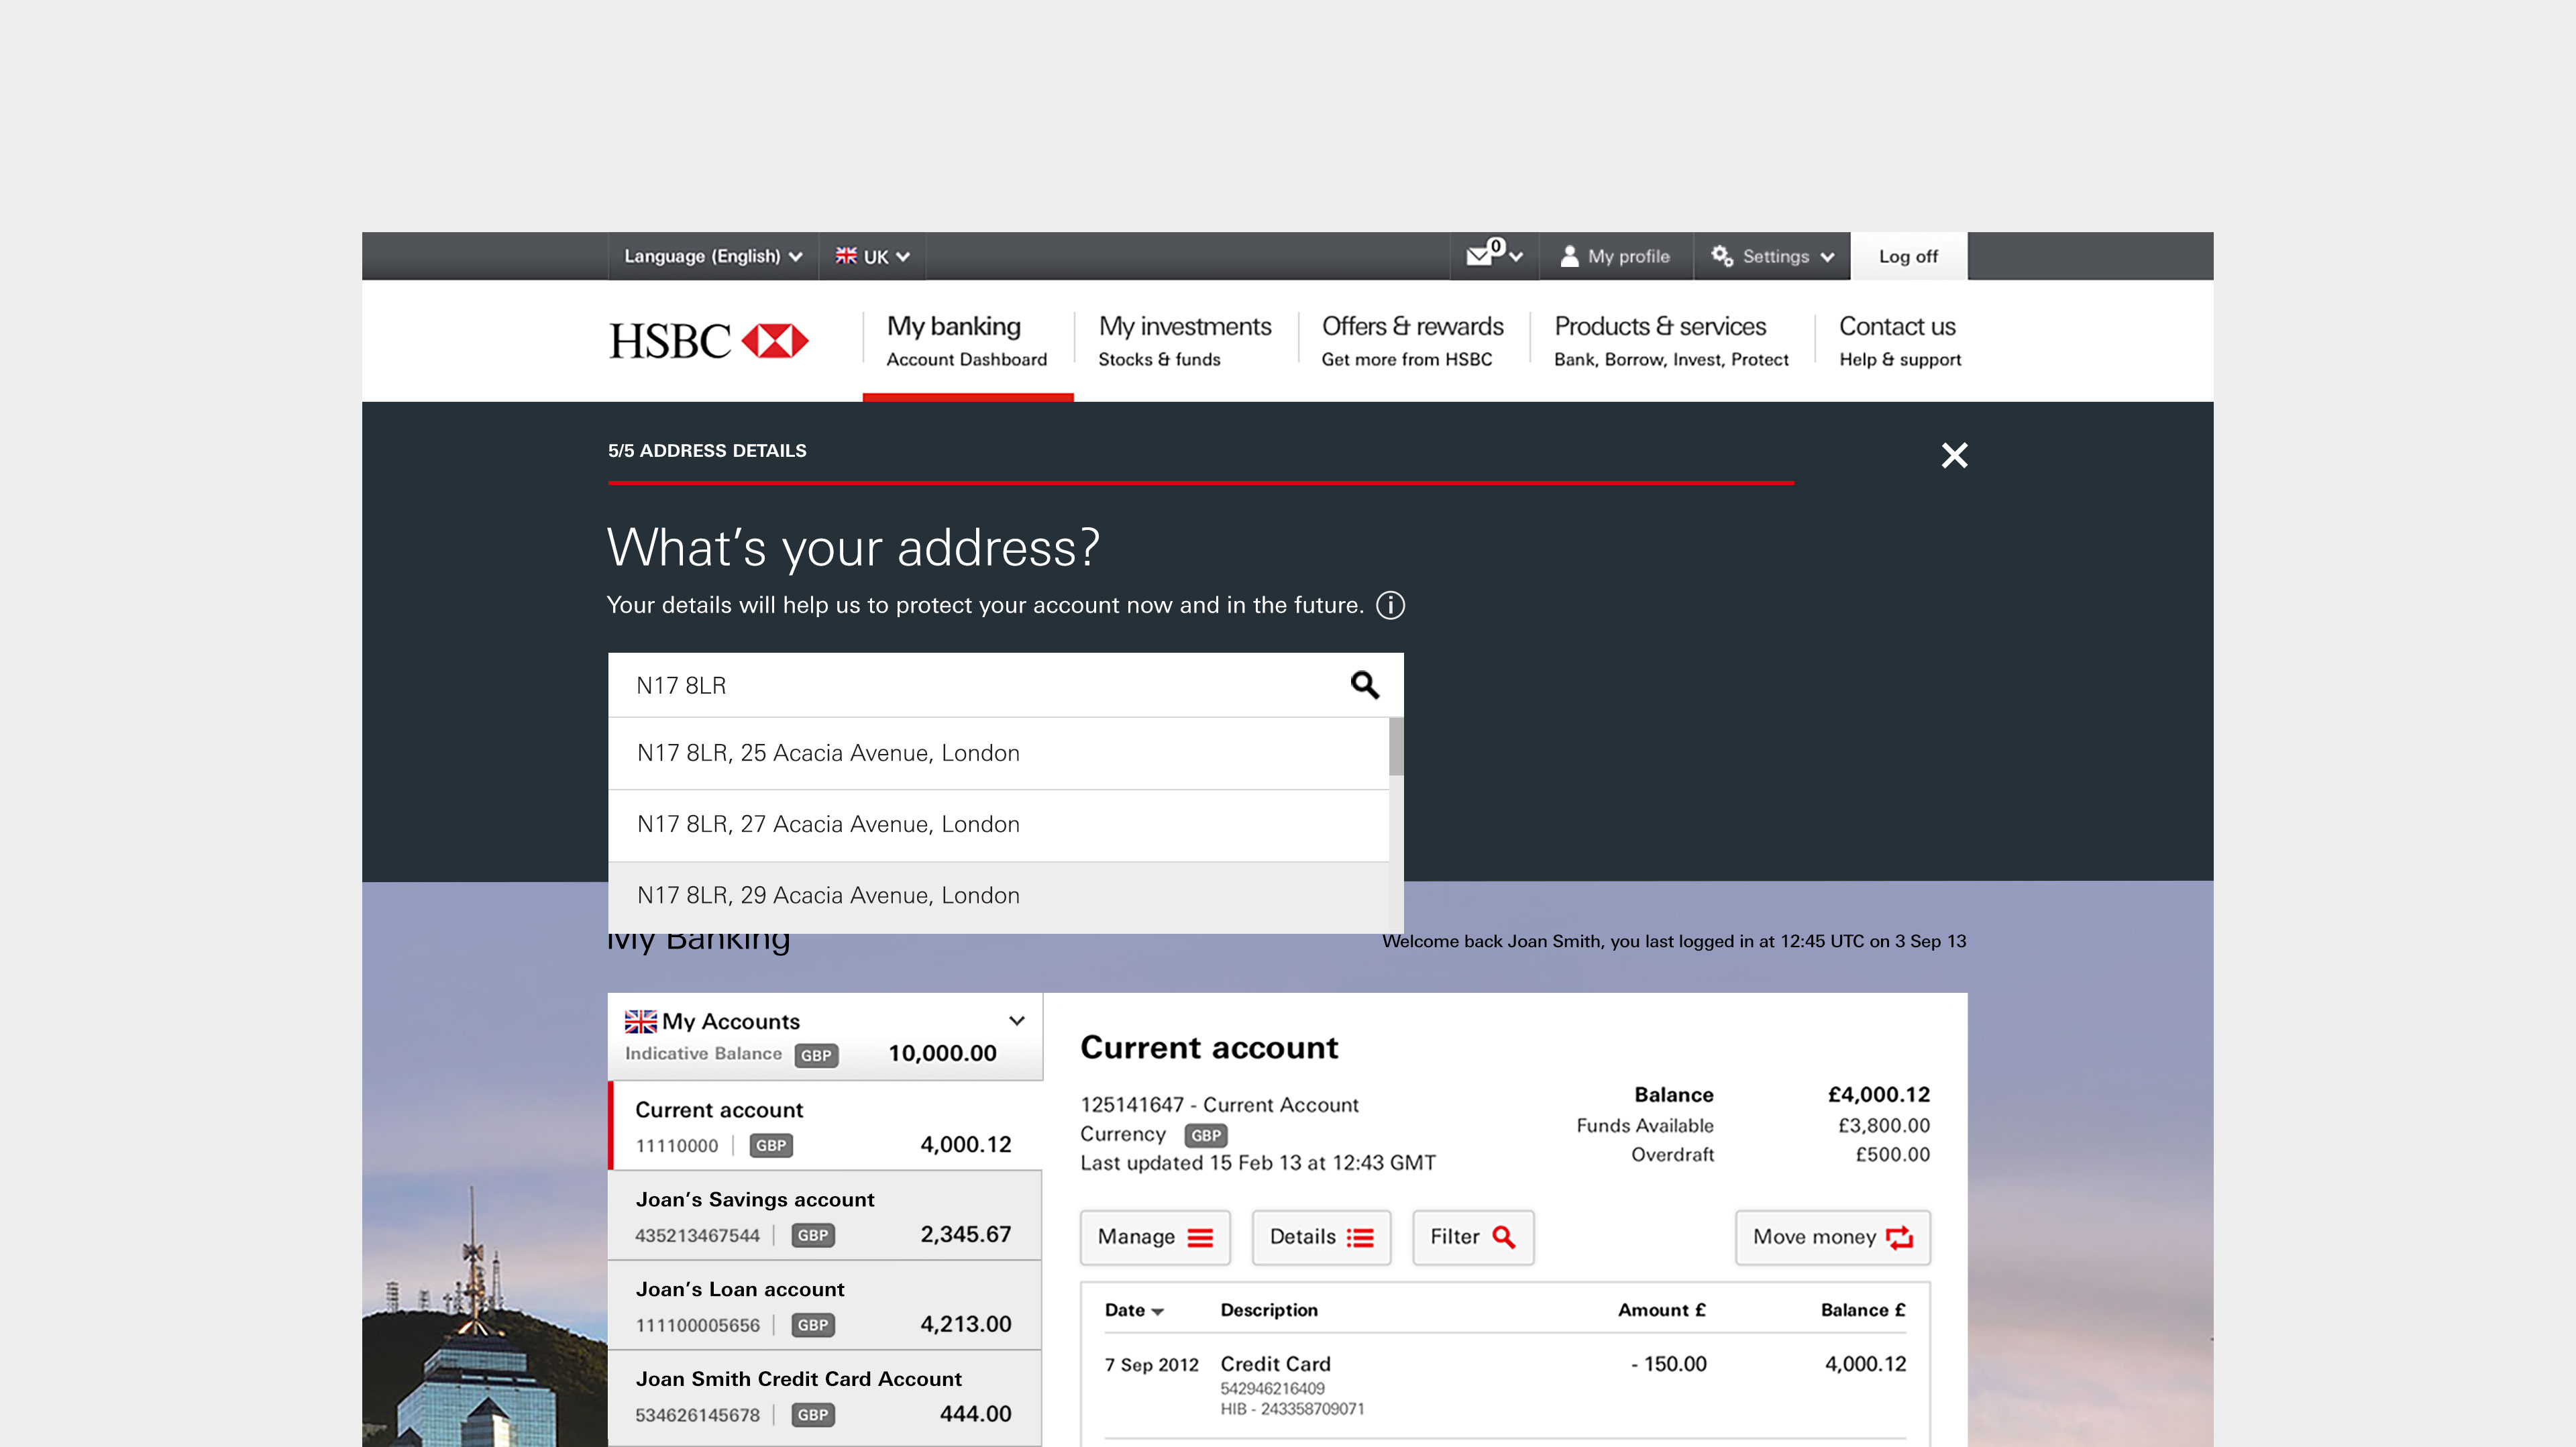2576x1447 pixels.
Task: Click the Amount £ column header
Action: [x=1661, y=1310]
